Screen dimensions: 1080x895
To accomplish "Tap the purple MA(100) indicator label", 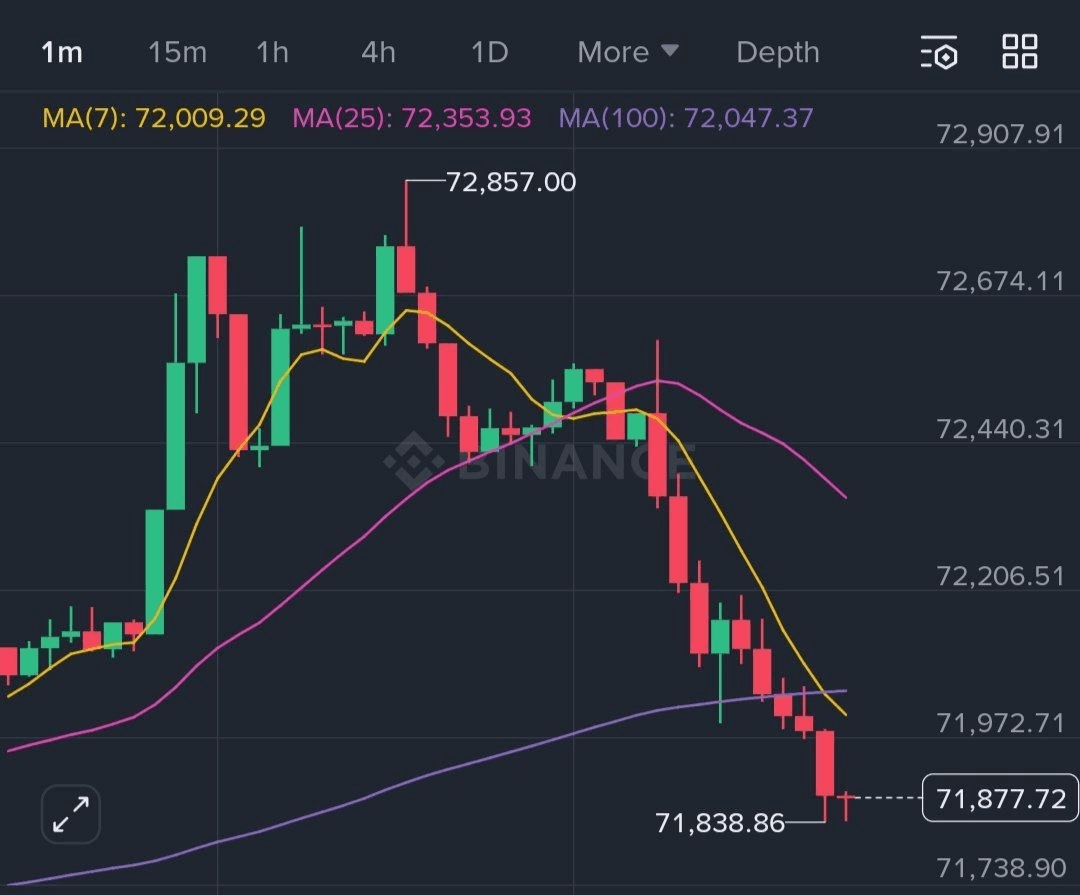I will [x=686, y=119].
